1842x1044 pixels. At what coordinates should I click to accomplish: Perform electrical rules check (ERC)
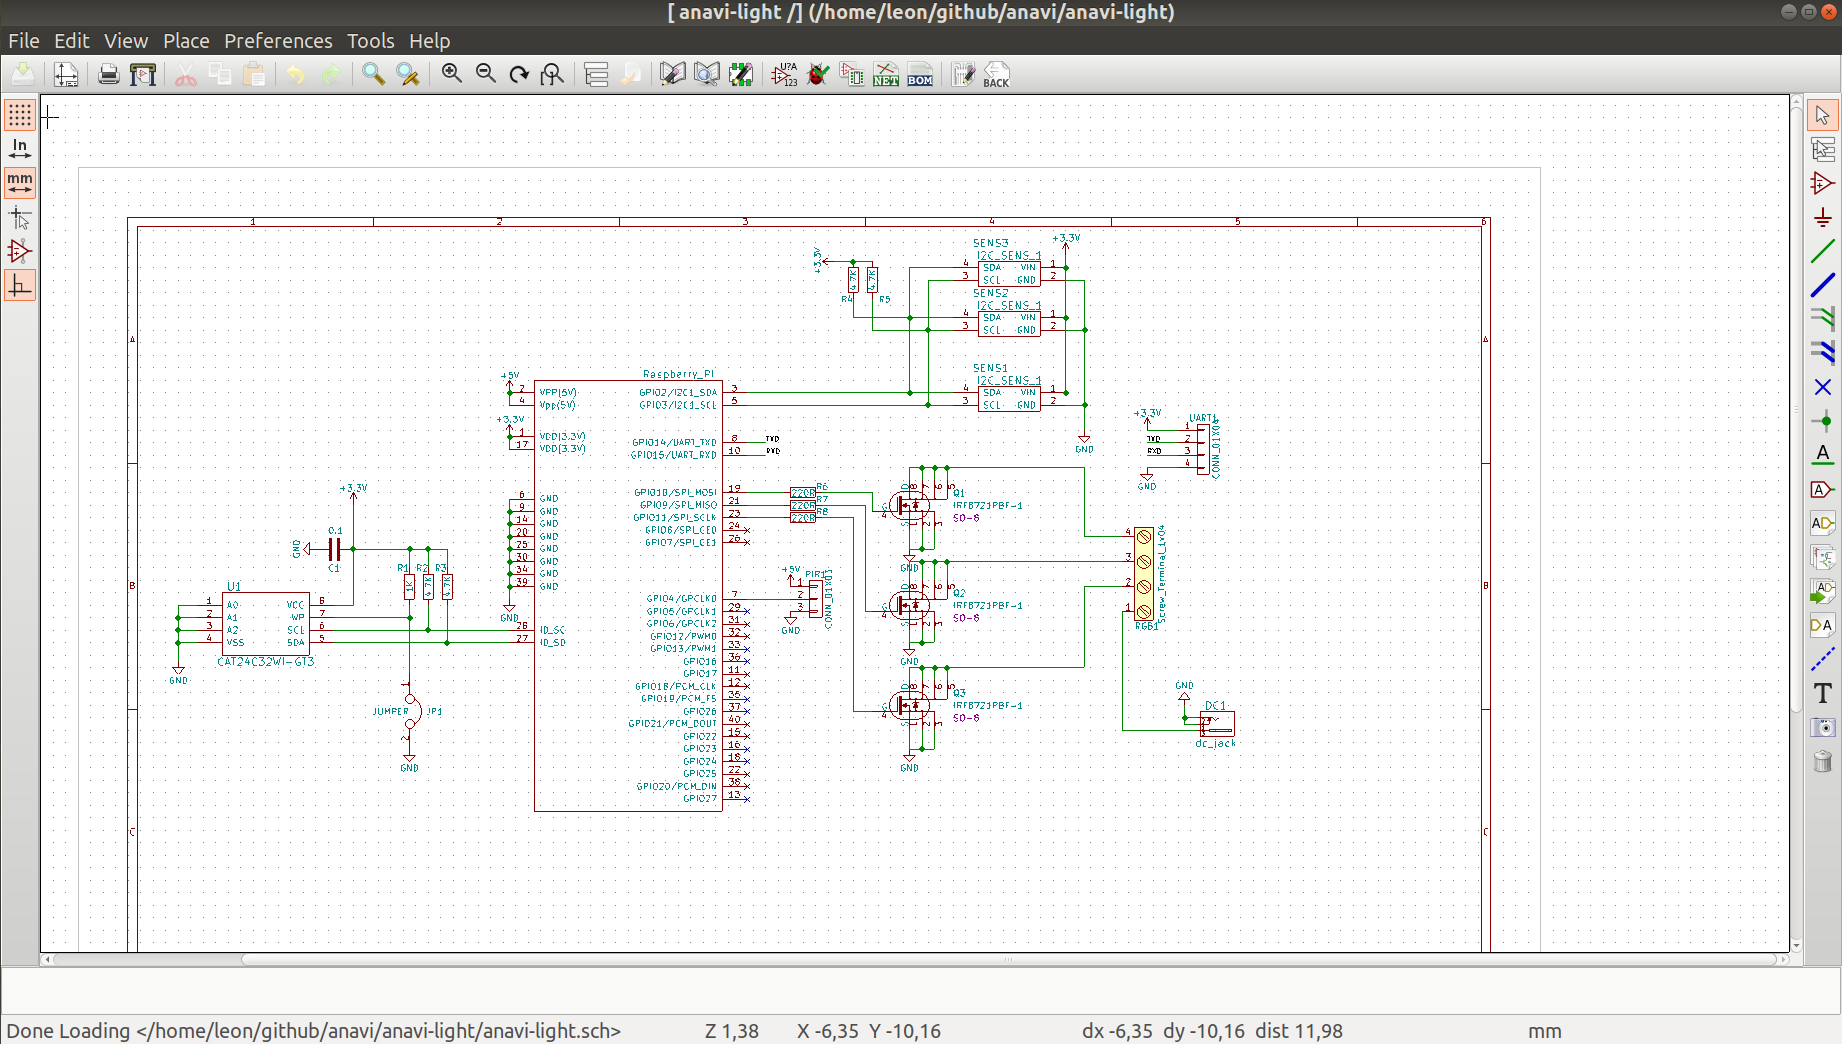(x=818, y=74)
